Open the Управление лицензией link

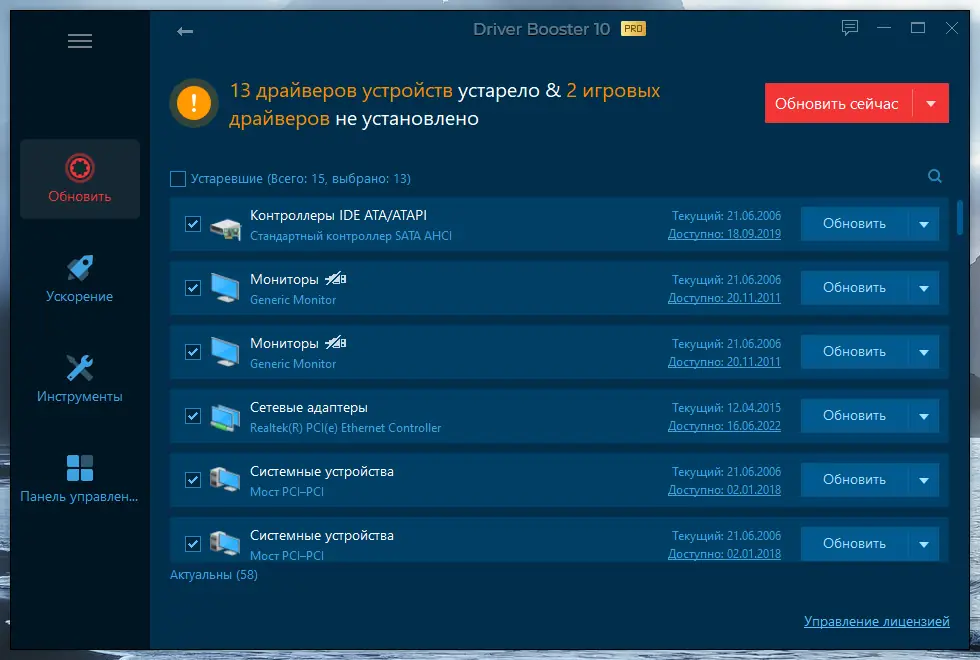[876, 621]
